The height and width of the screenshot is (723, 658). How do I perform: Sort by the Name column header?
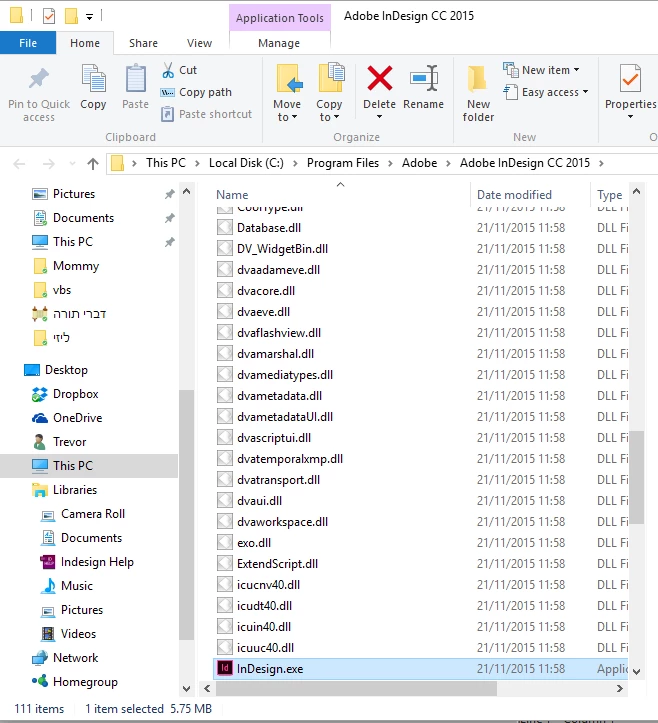[x=232, y=195]
